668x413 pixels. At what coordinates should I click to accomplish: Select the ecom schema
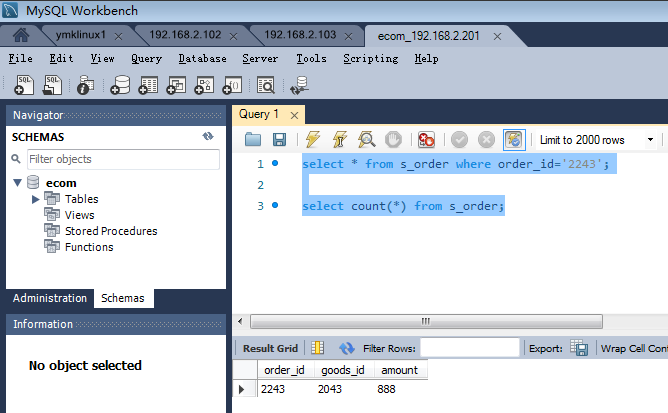(x=61, y=183)
